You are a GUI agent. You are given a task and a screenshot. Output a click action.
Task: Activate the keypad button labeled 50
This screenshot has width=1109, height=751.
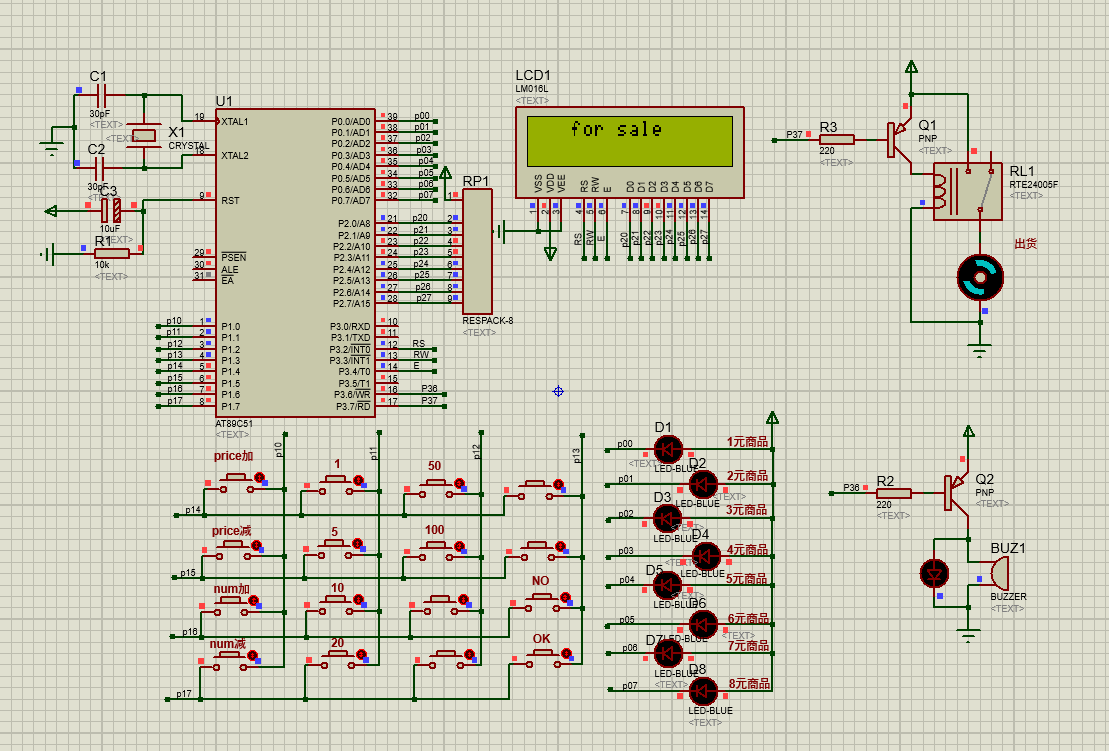pos(437,487)
